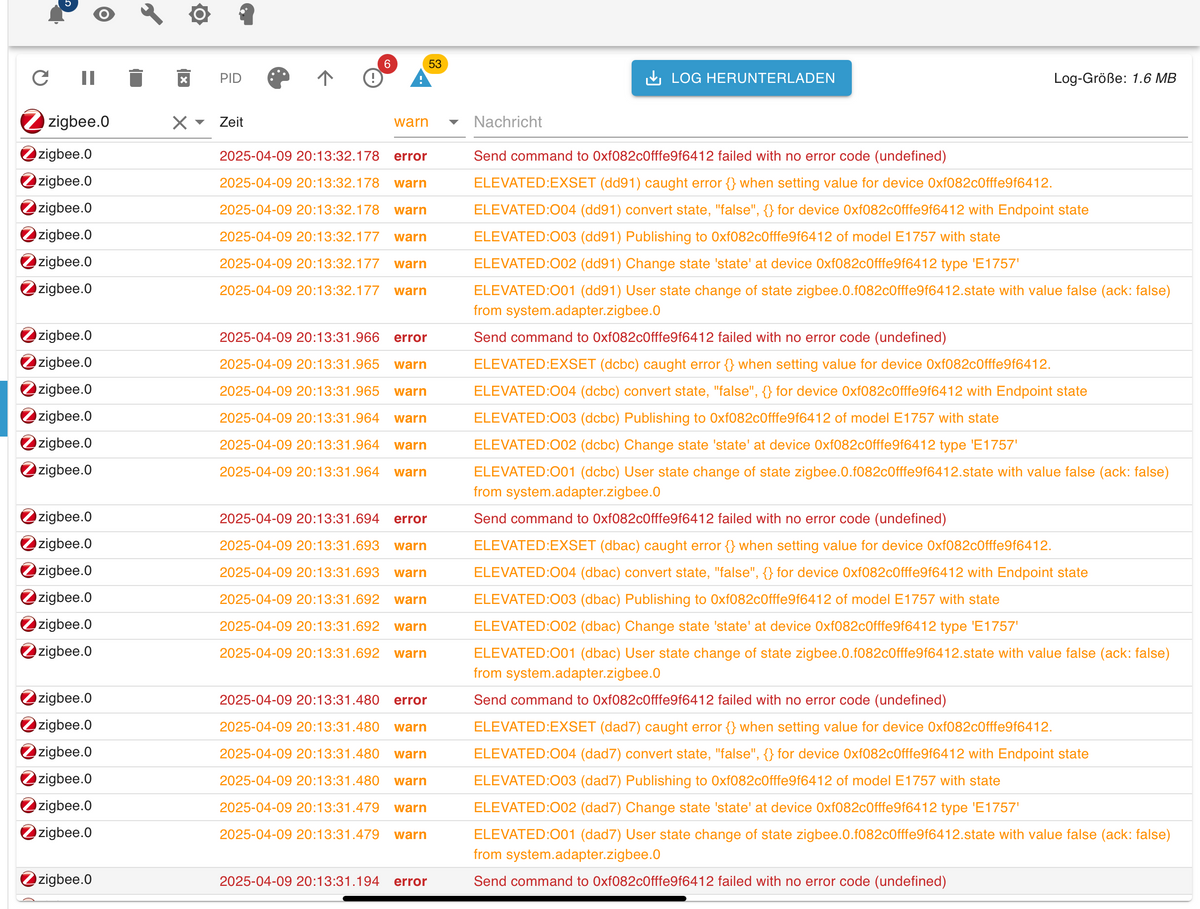Show errors via the badge-6 icon

tap(374, 78)
